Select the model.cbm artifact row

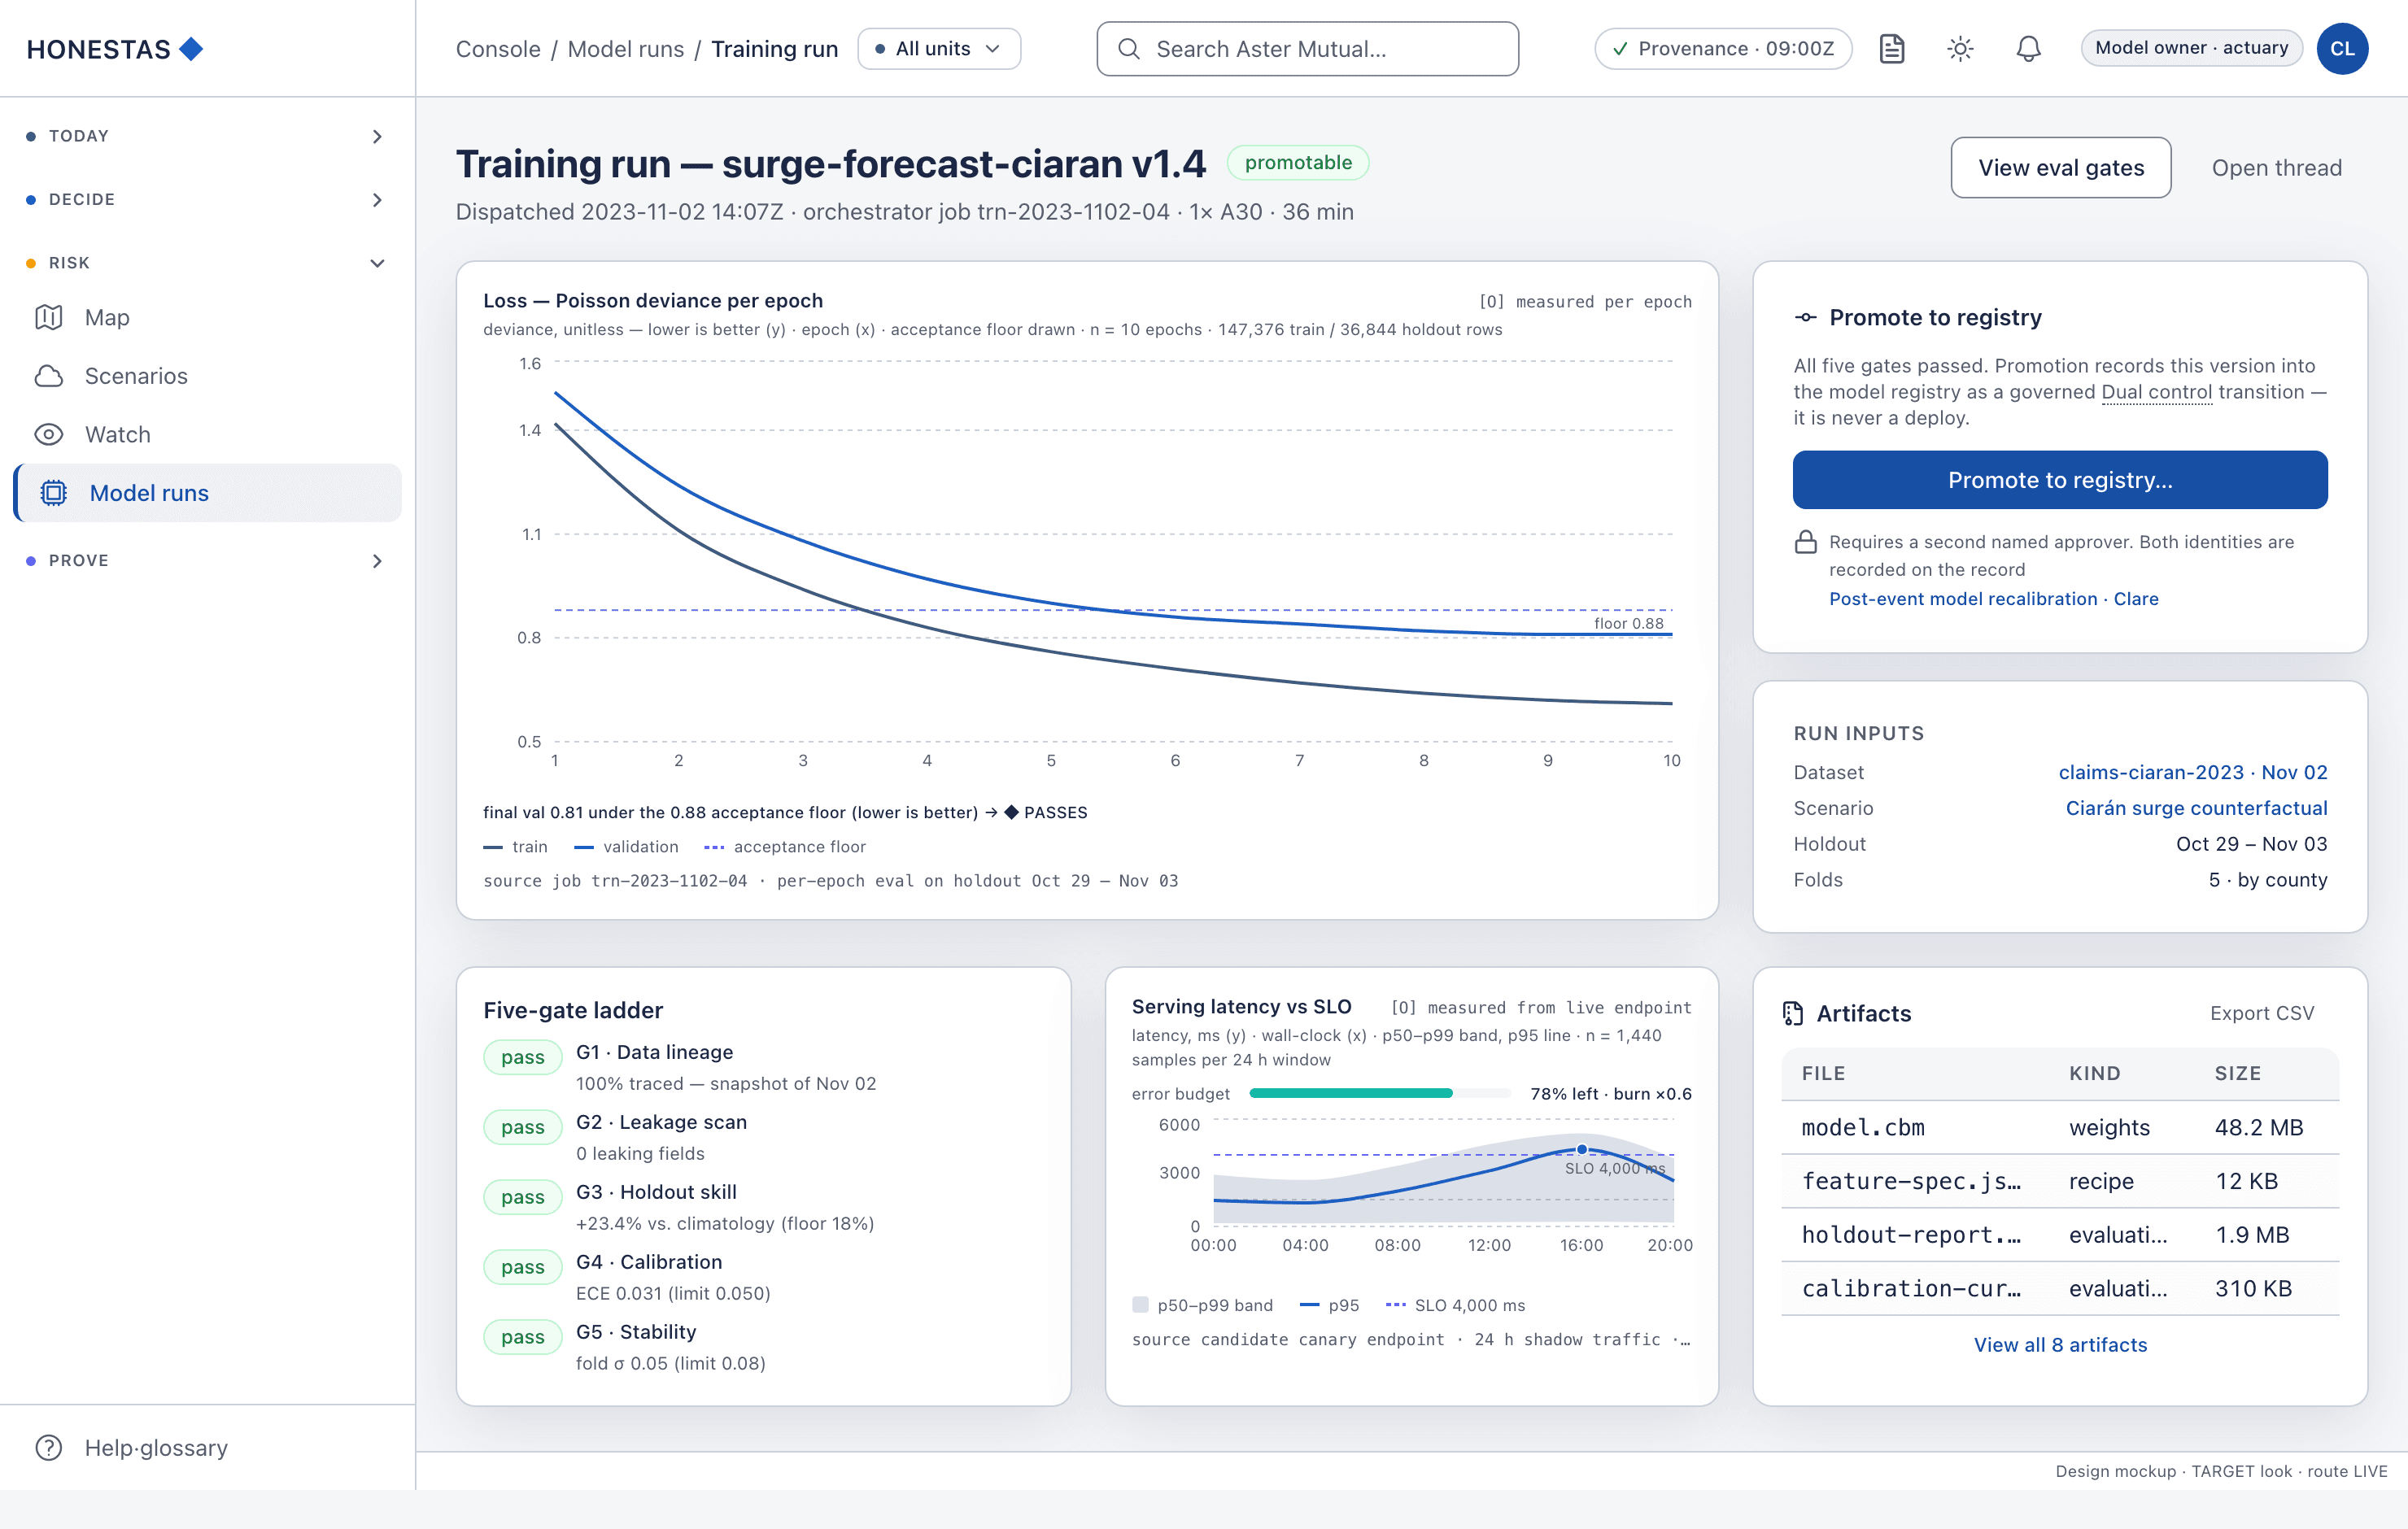(2060, 1127)
